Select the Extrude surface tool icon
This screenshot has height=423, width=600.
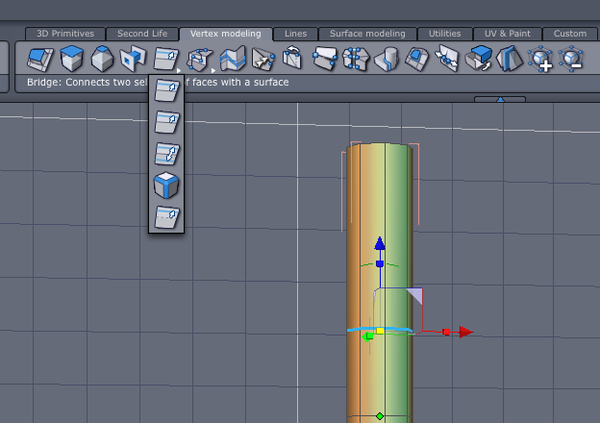(40, 59)
